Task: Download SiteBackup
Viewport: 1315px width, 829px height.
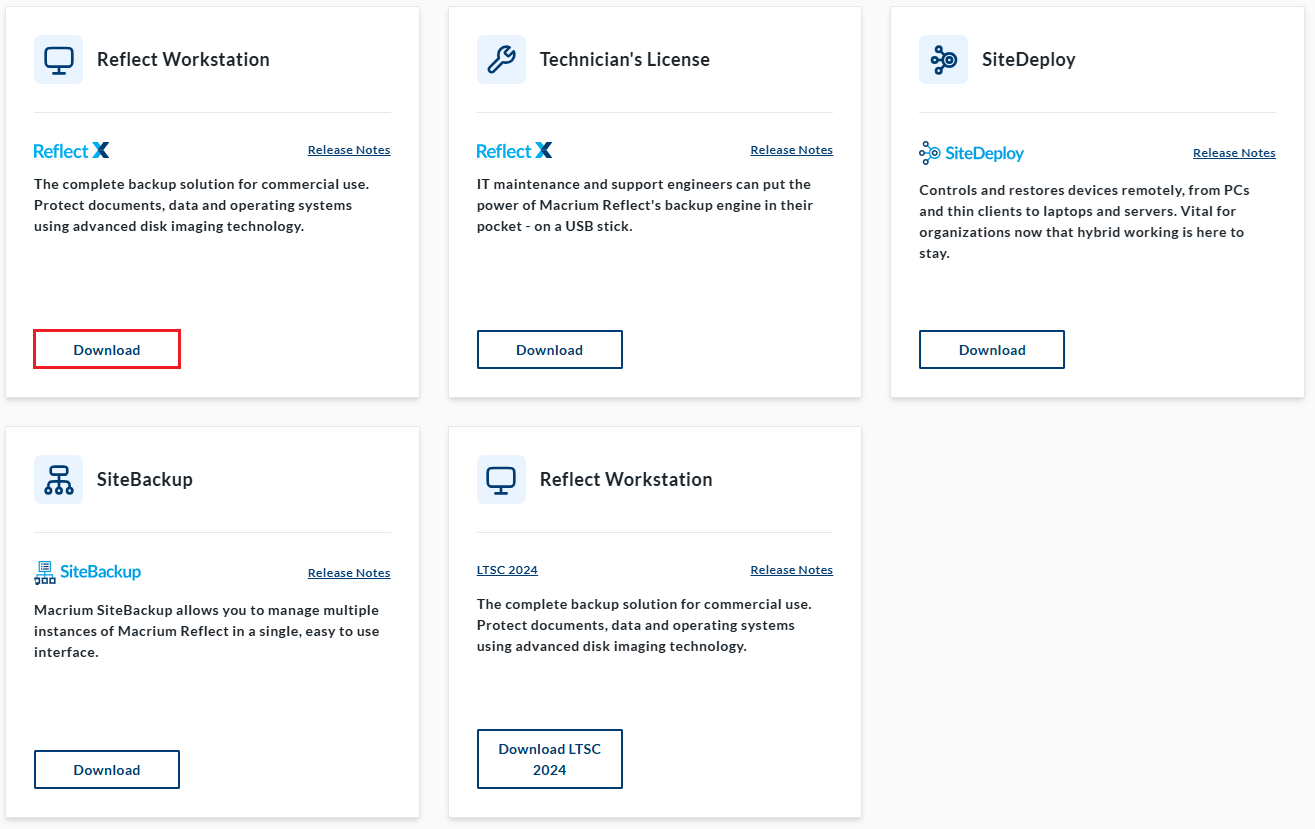Action: (106, 769)
